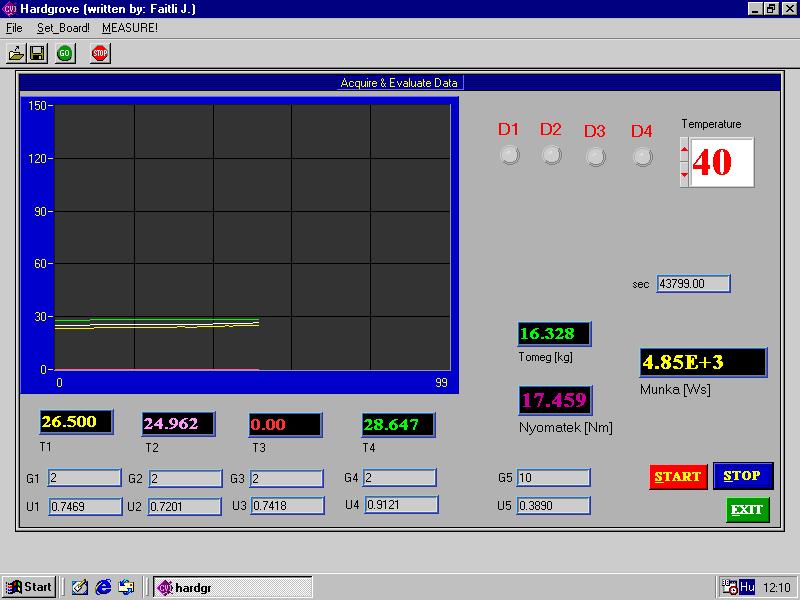Toggle the D2 indicator LED
Viewport: 800px width, 600px height.
pos(551,155)
